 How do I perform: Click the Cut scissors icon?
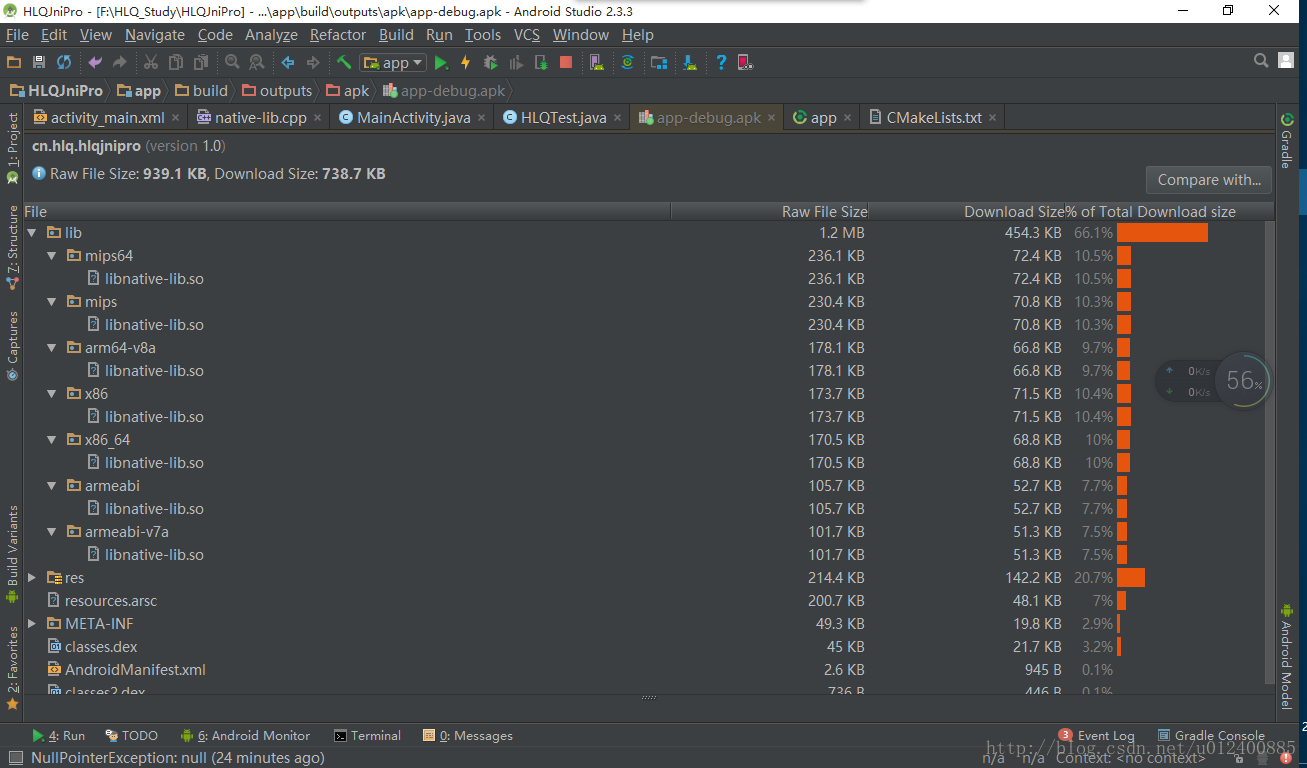(150, 62)
